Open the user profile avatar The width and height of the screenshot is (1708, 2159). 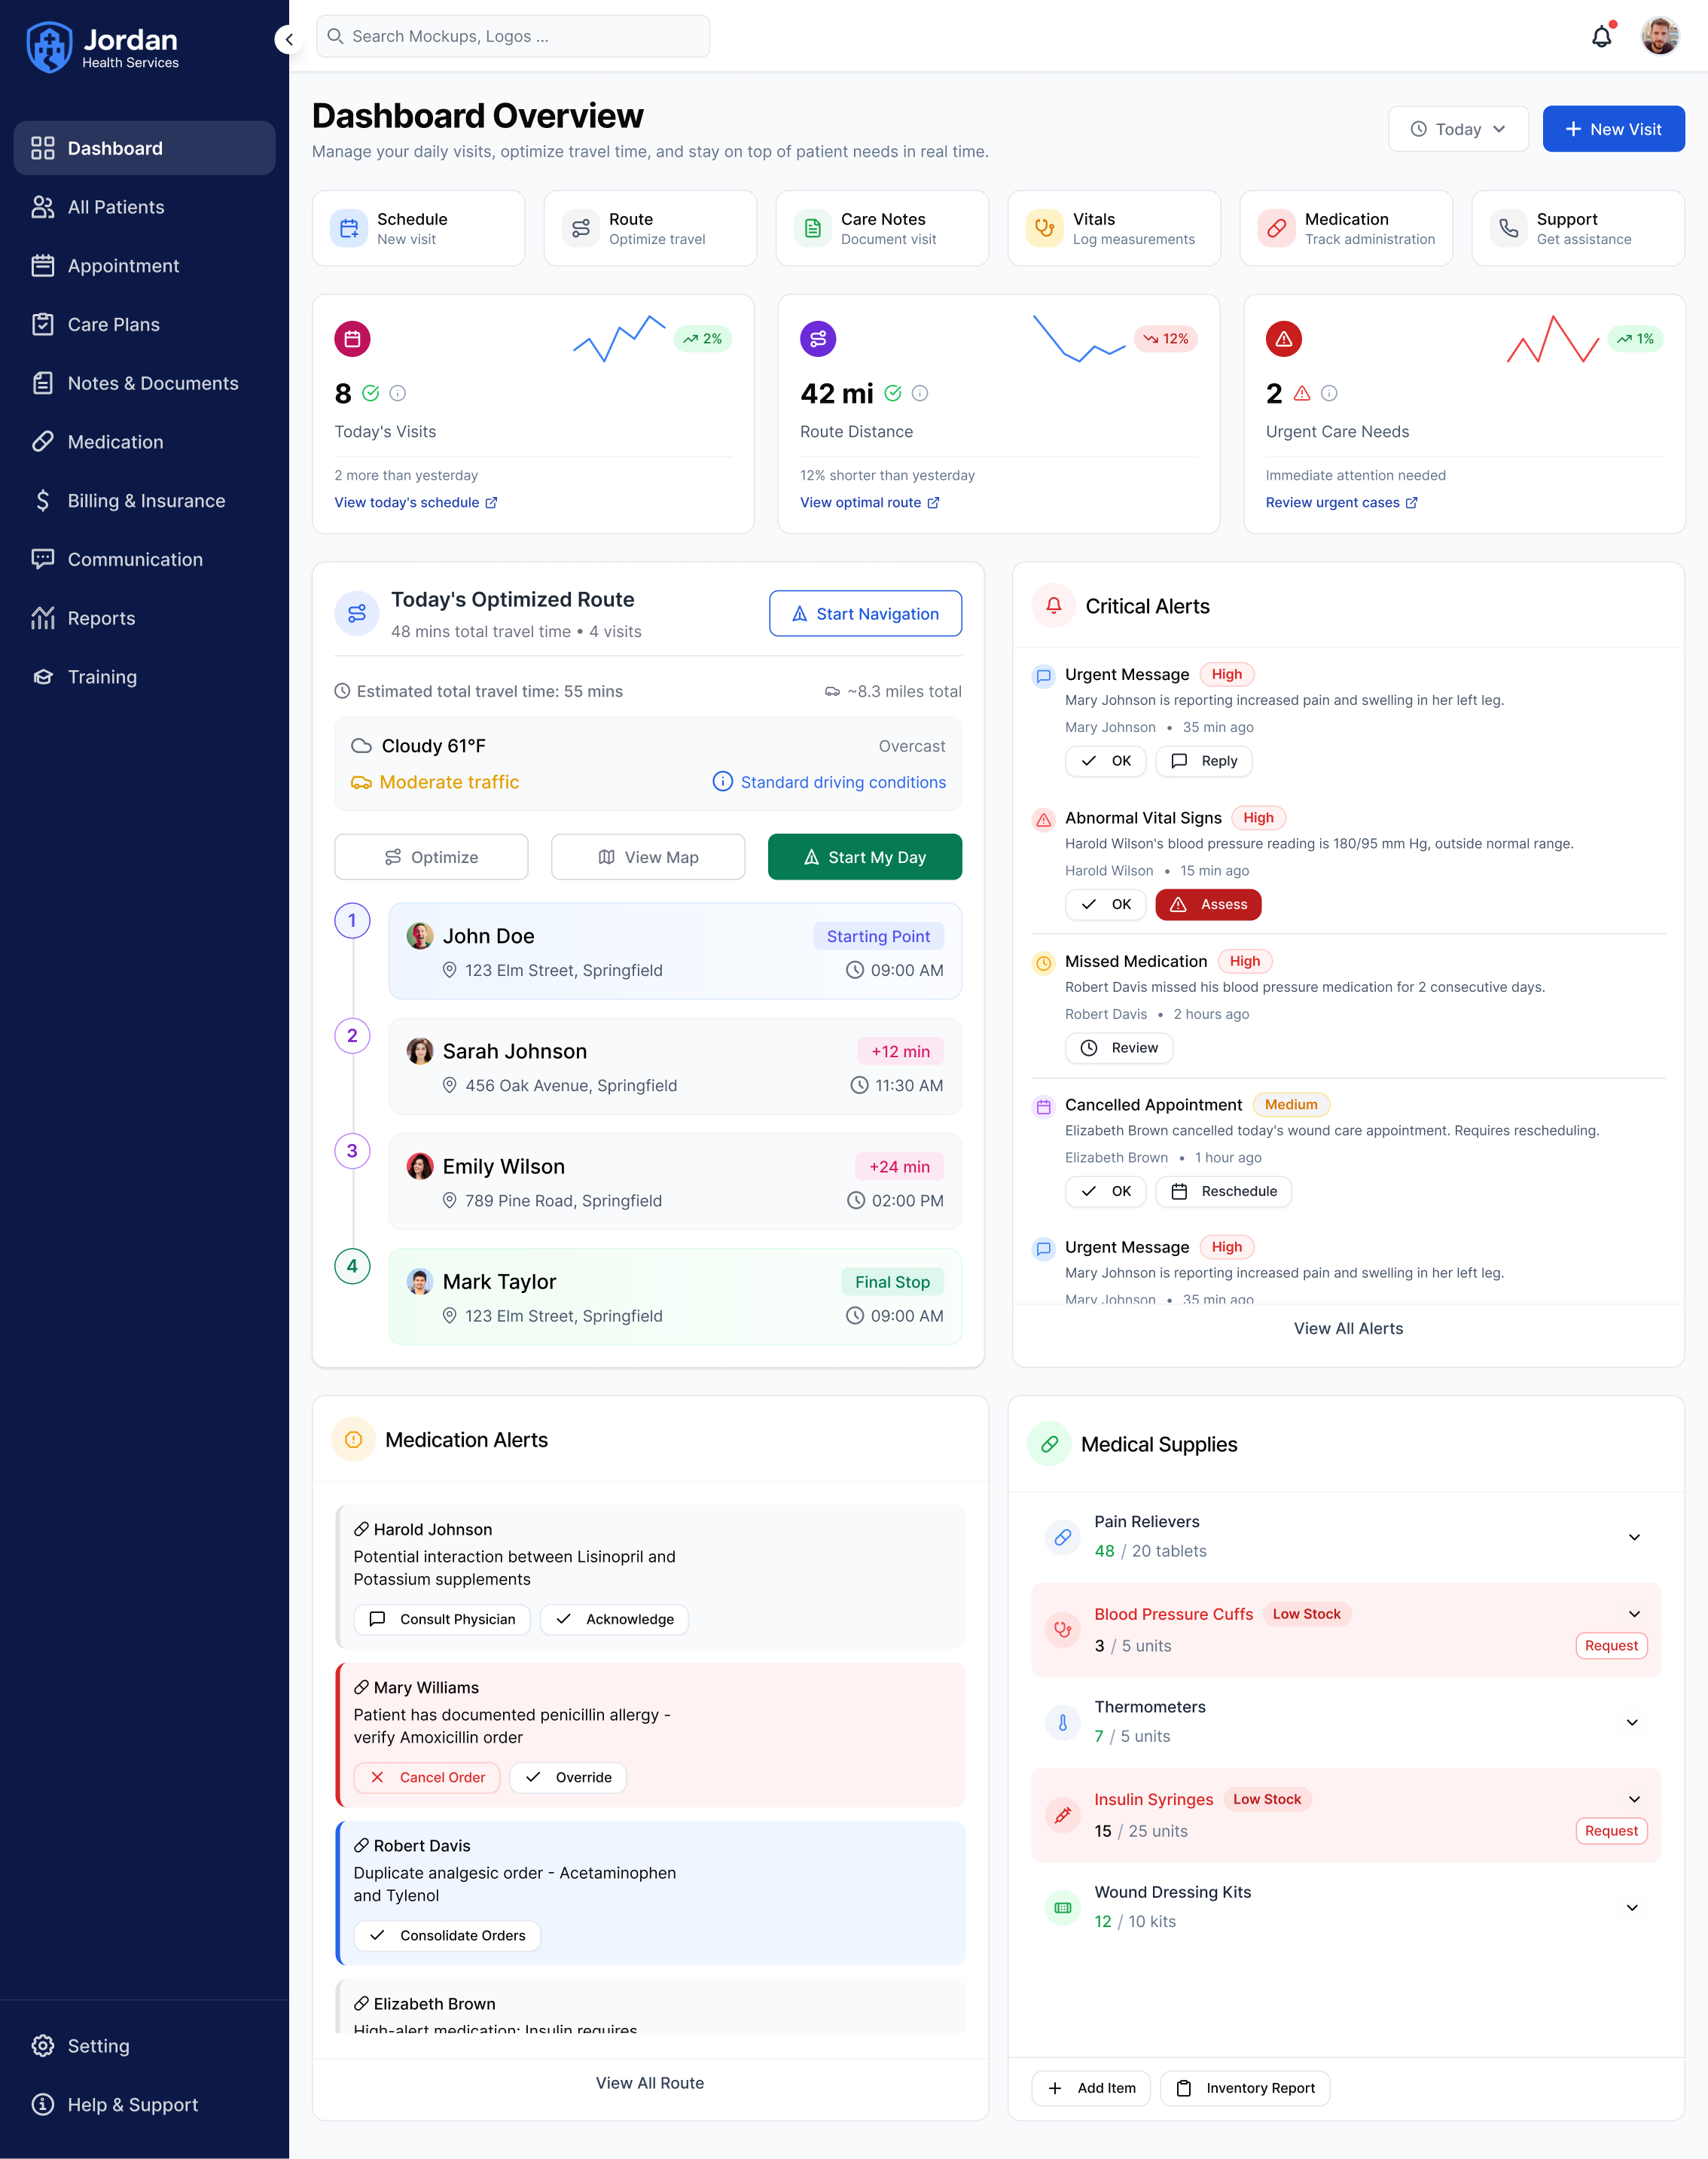click(1660, 37)
